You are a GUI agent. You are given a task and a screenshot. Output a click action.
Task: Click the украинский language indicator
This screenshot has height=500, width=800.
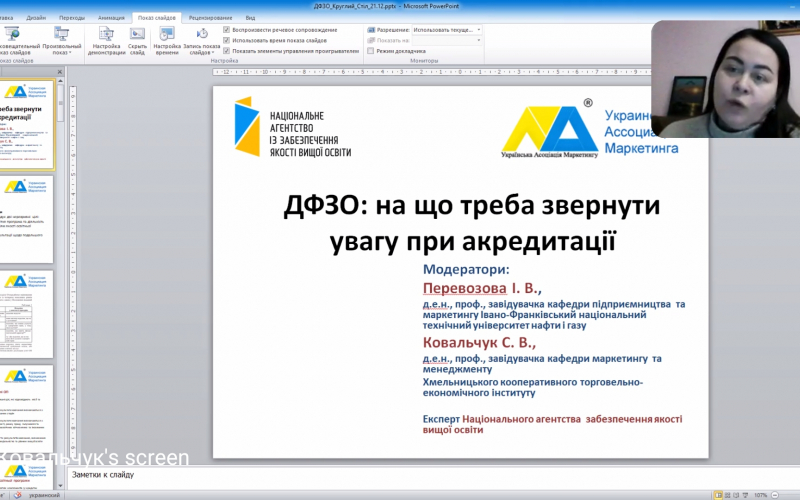[x=44, y=495]
